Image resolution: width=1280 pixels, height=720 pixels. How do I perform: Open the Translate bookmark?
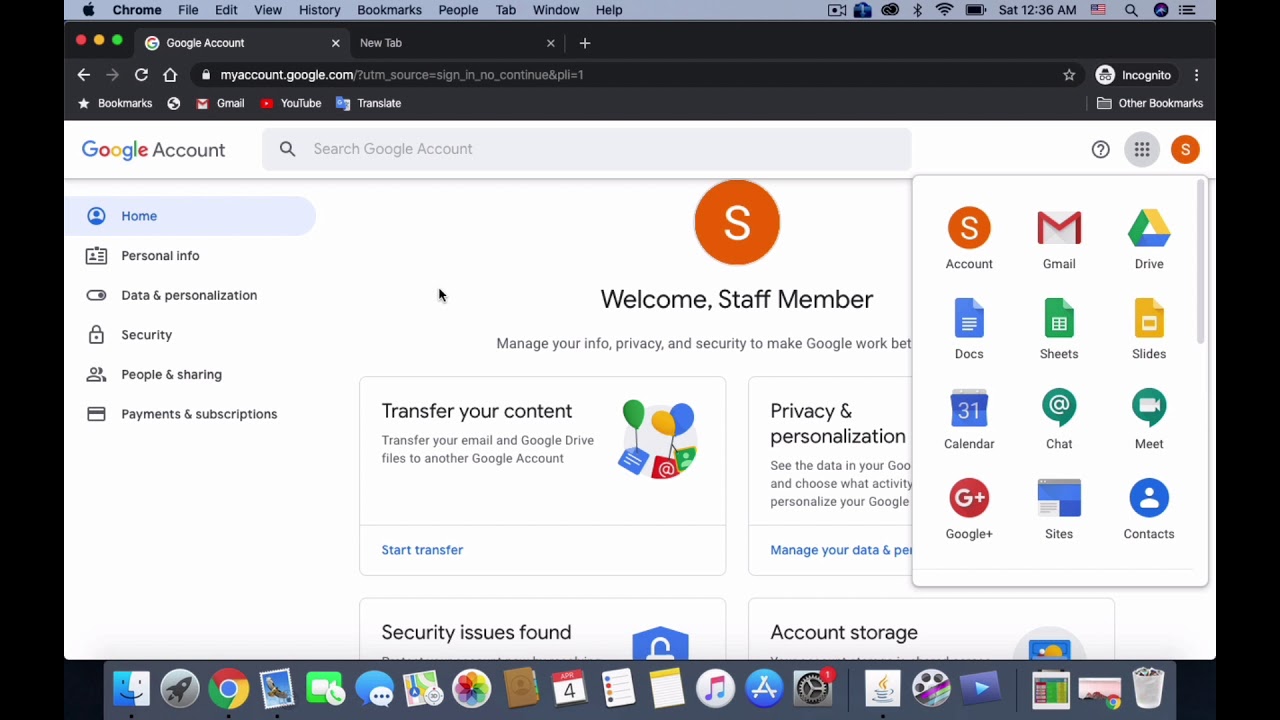[368, 103]
